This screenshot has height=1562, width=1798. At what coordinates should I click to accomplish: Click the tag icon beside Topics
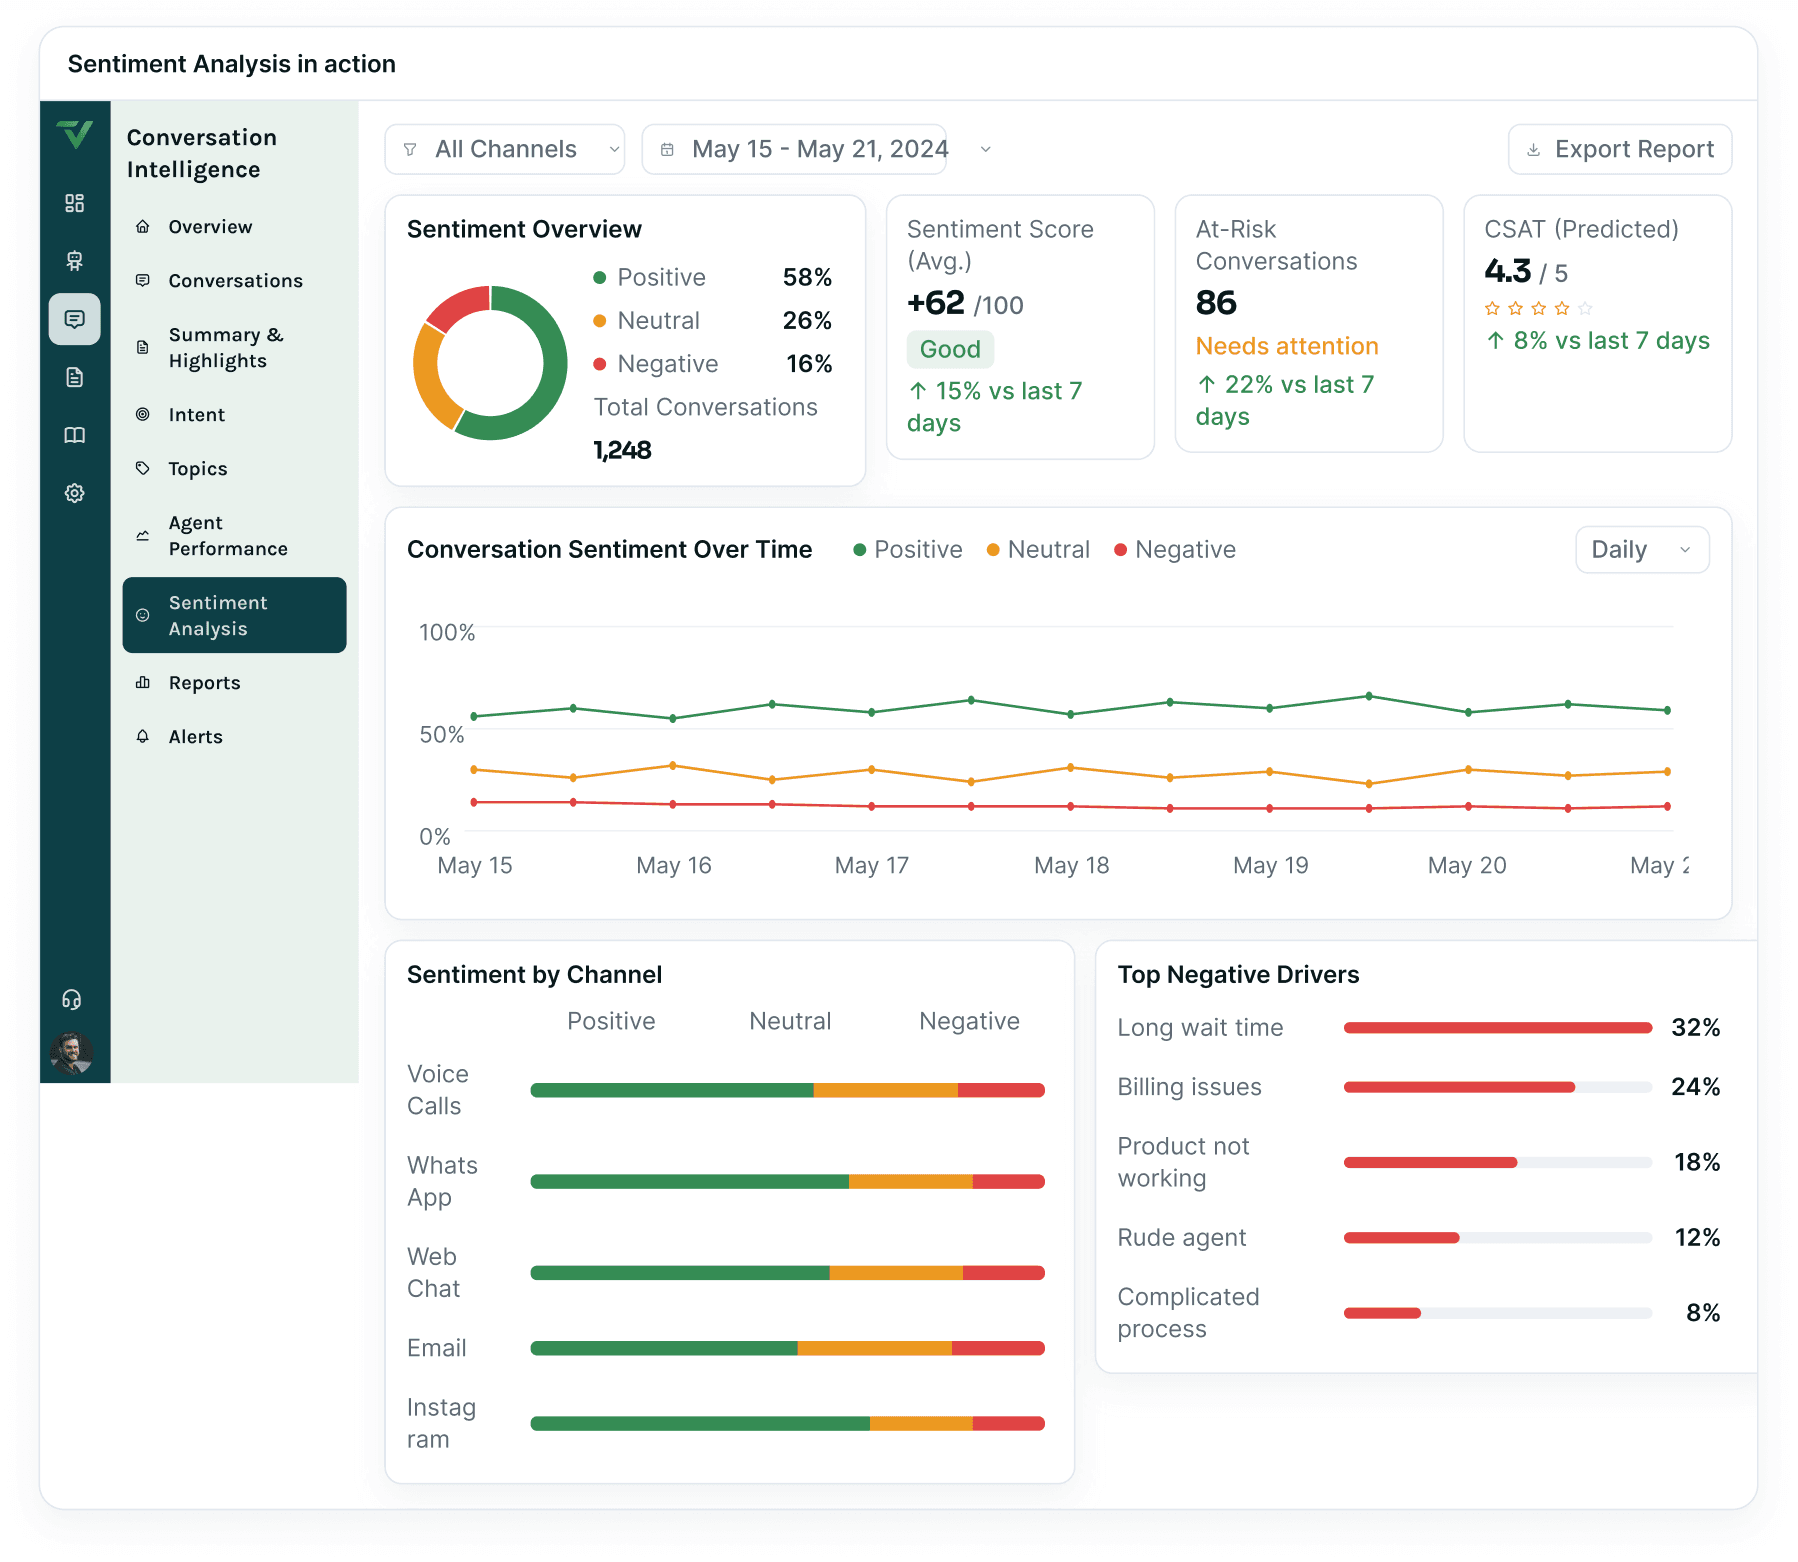(x=143, y=469)
